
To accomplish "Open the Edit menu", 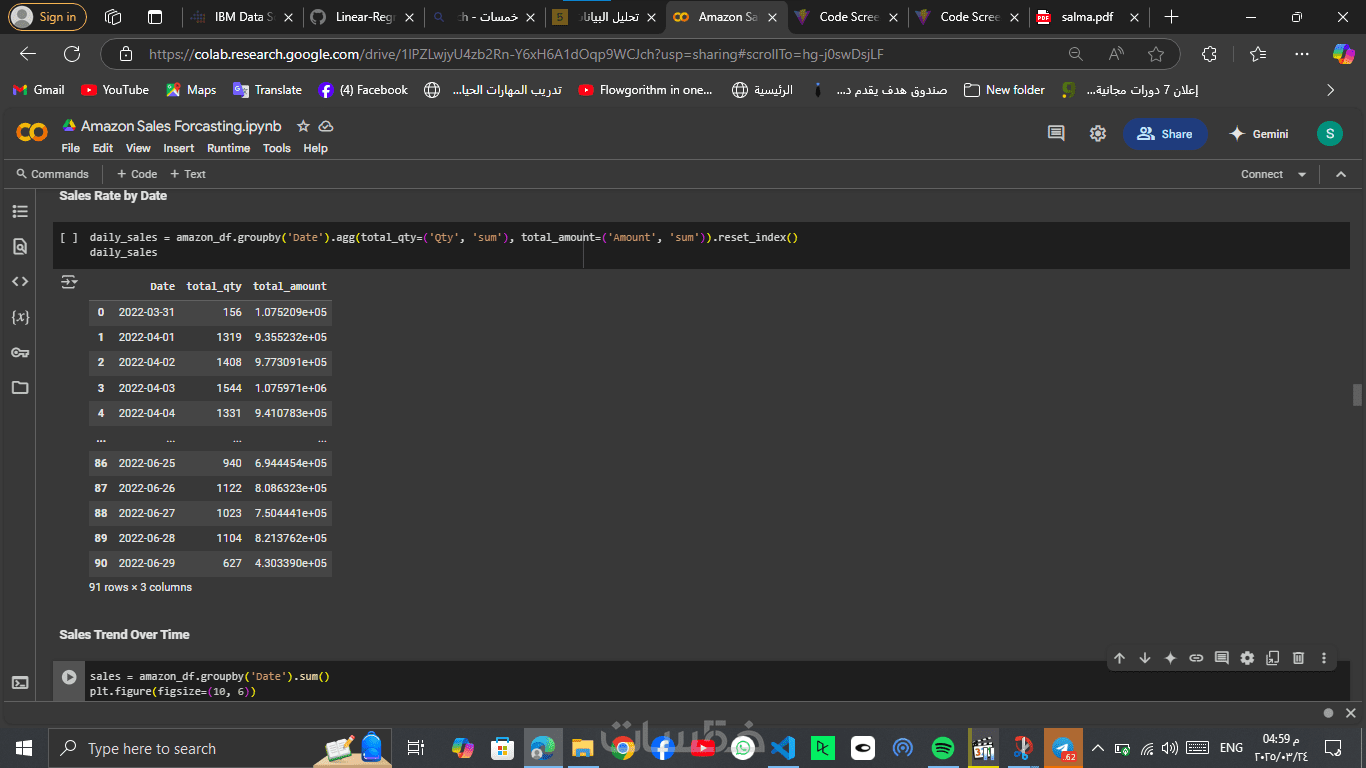I will [x=103, y=148].
